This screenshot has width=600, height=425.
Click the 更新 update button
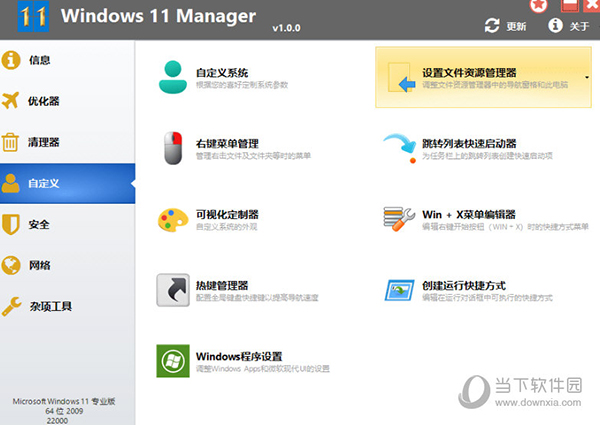pos(505,26)
